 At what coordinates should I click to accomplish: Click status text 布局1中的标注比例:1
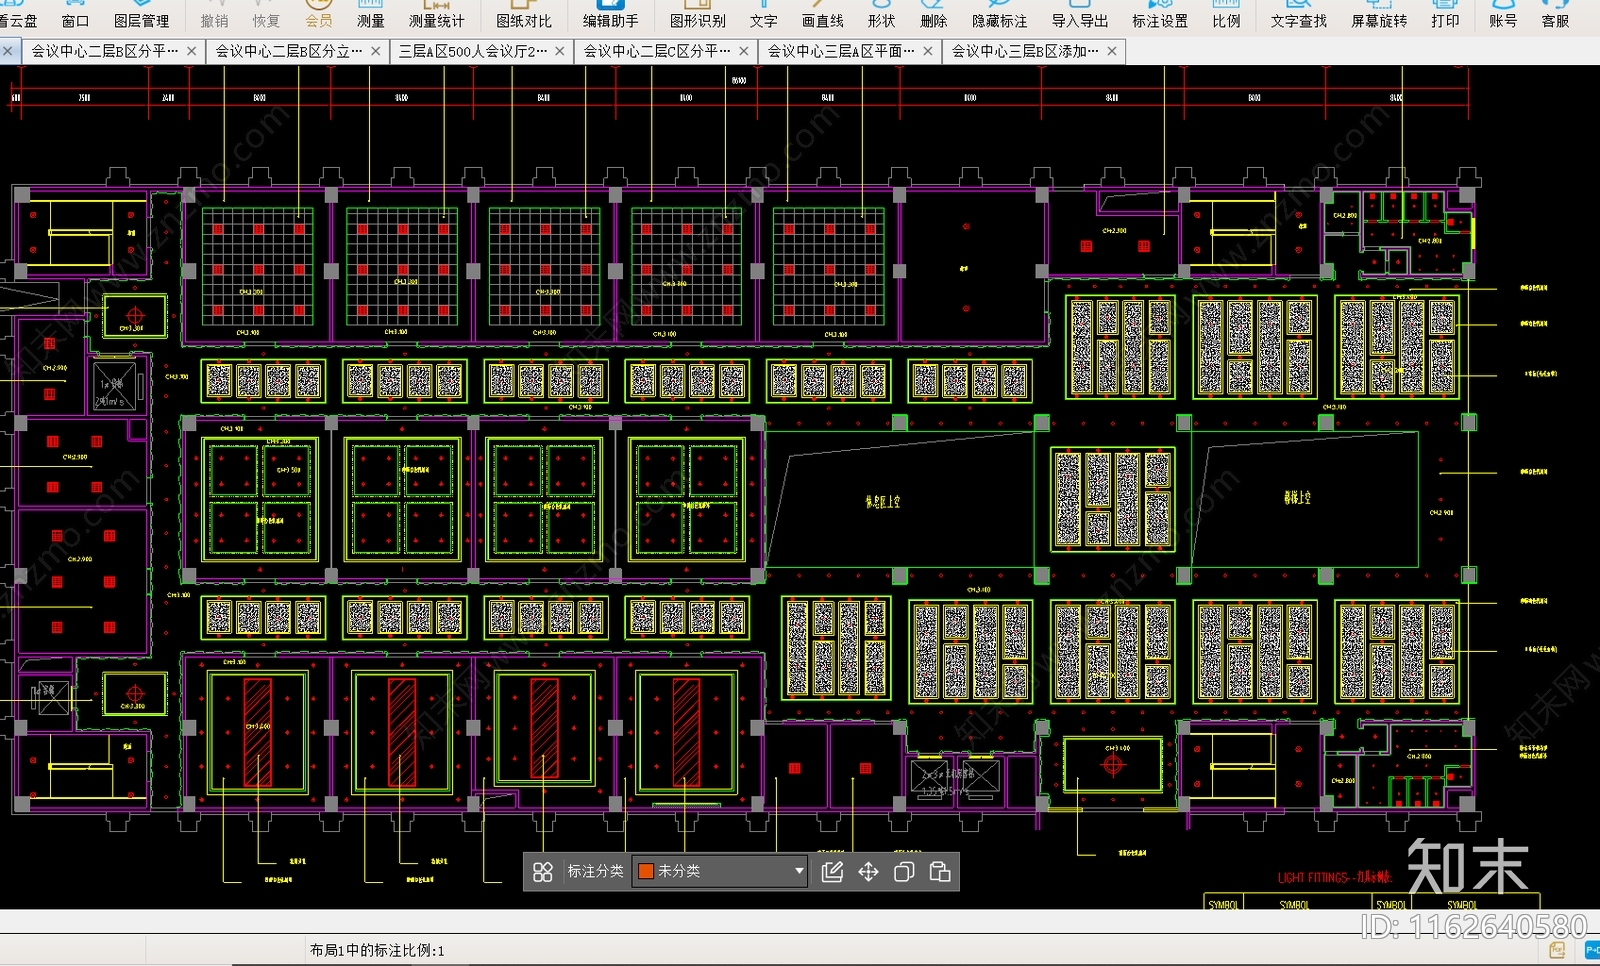[377, 950]
